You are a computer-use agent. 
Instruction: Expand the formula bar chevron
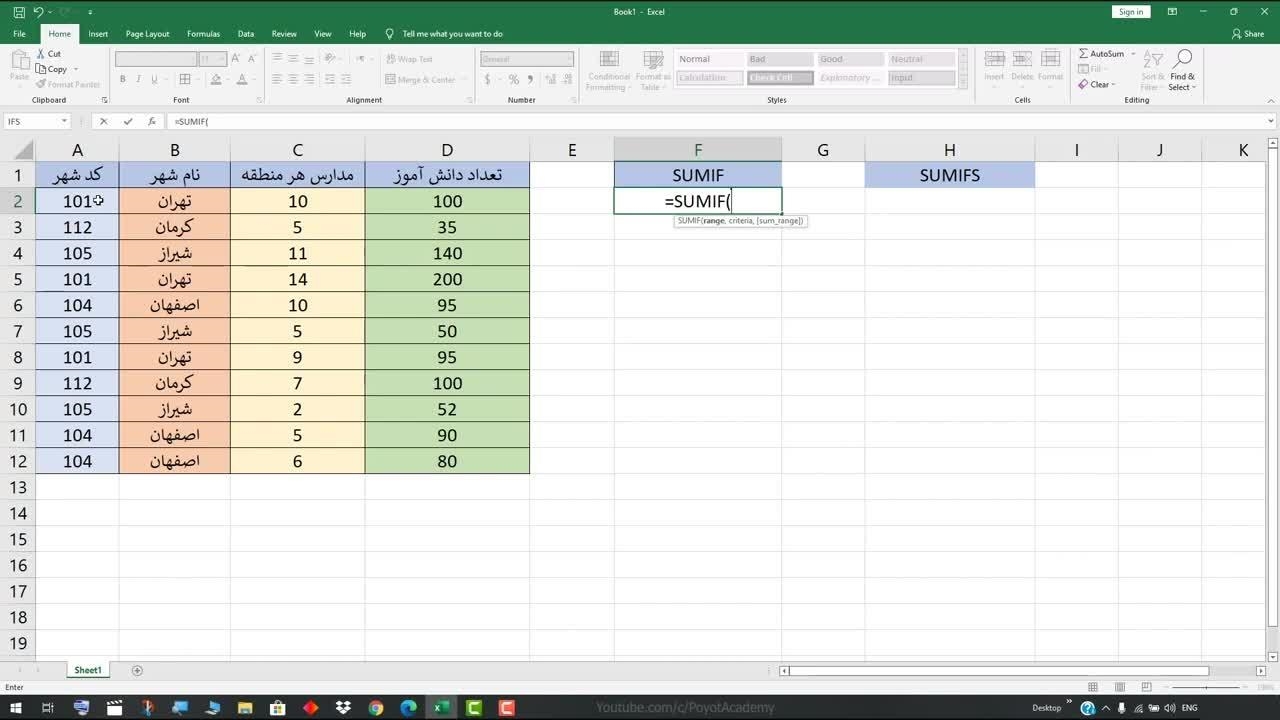click(1271, 121)
